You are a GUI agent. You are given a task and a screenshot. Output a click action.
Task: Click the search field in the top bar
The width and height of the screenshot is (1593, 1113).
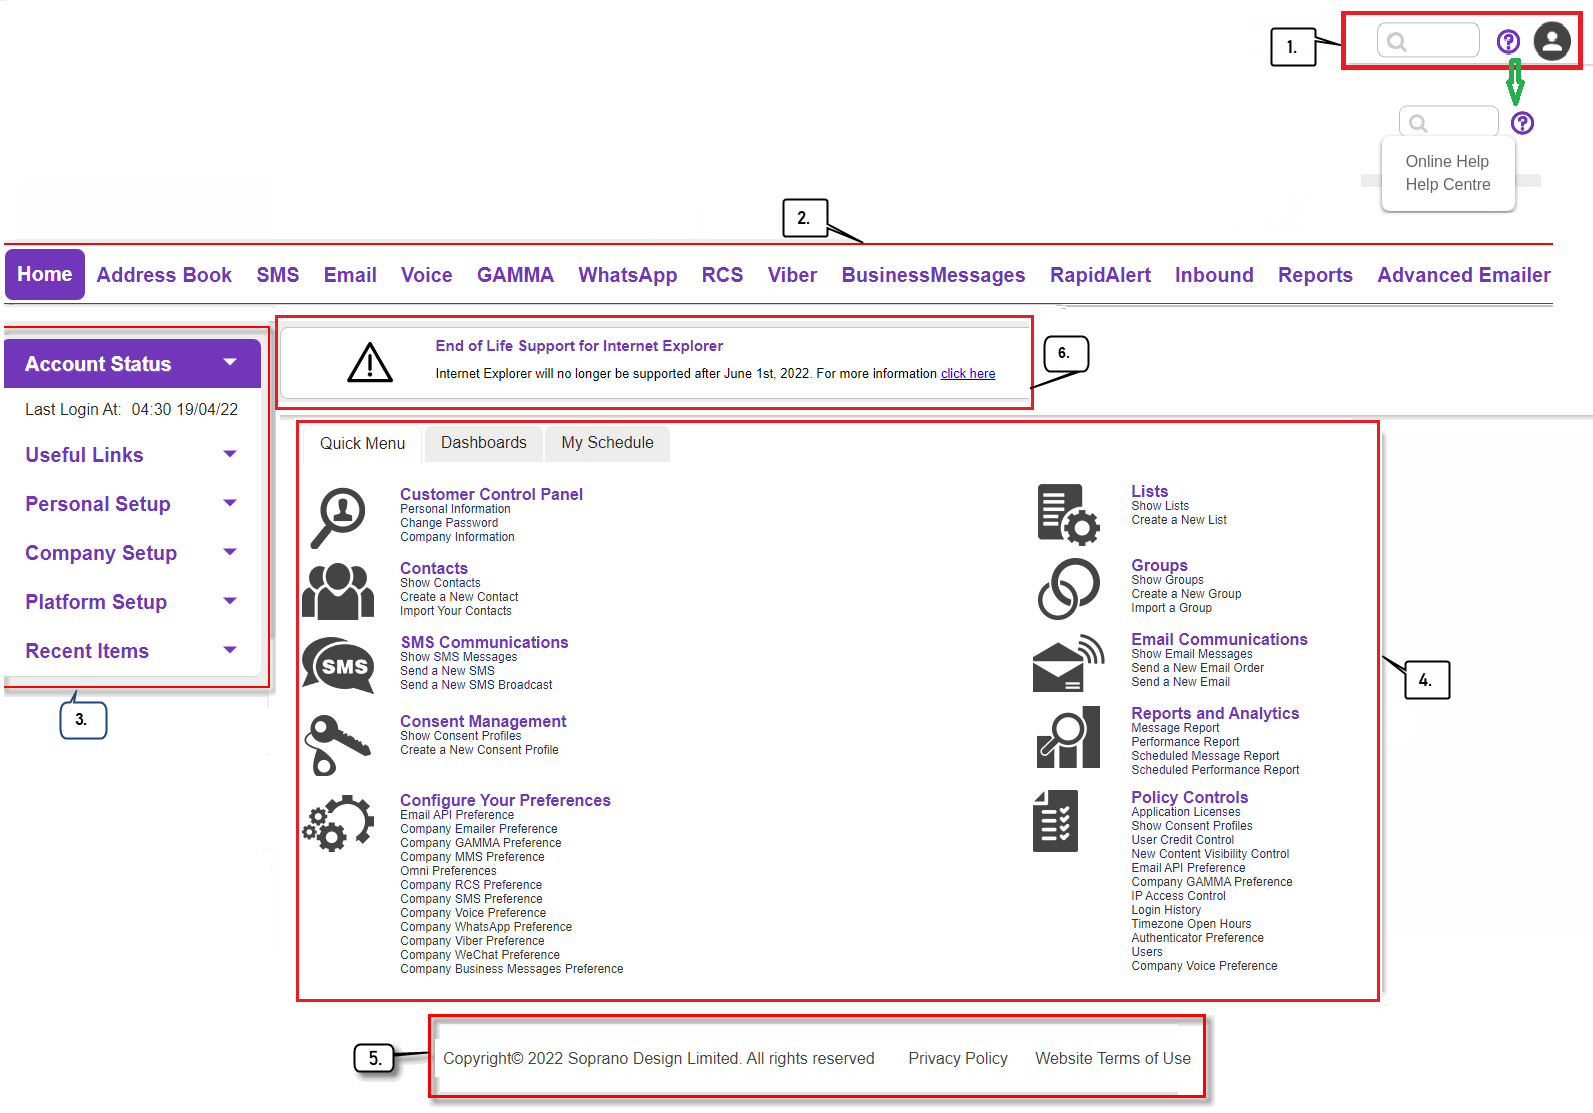pyautogui.click(x=1436, y=41)
